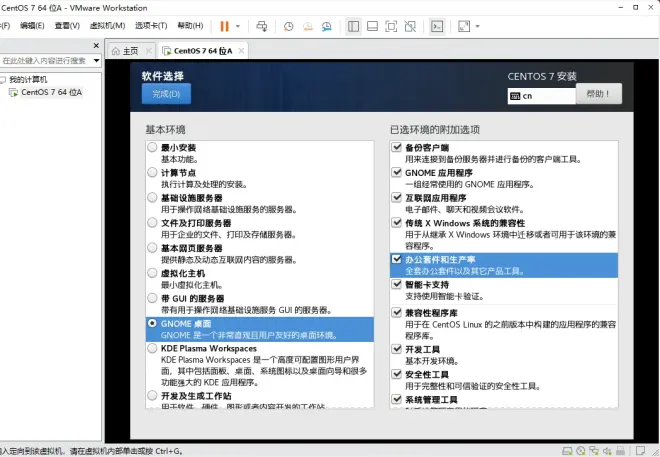
Task: Focus the library search field
Action: click(45, 61)
